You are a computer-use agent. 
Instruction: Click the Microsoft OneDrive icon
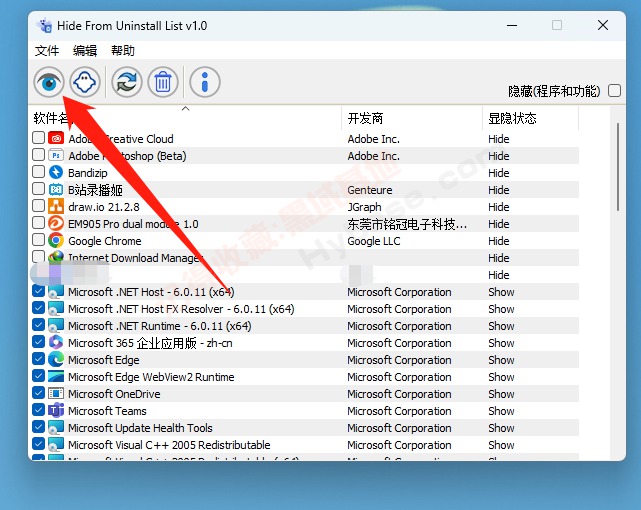click(56, 394)
